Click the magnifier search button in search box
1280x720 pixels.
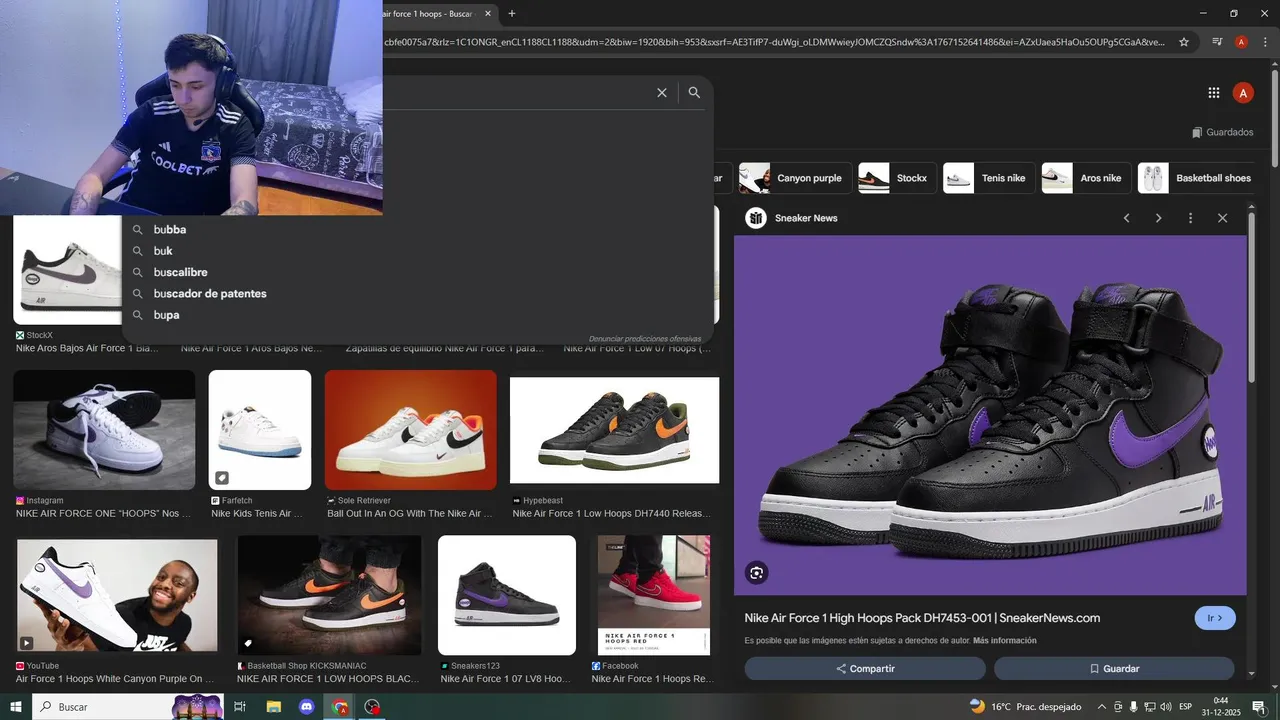[694, 92]
